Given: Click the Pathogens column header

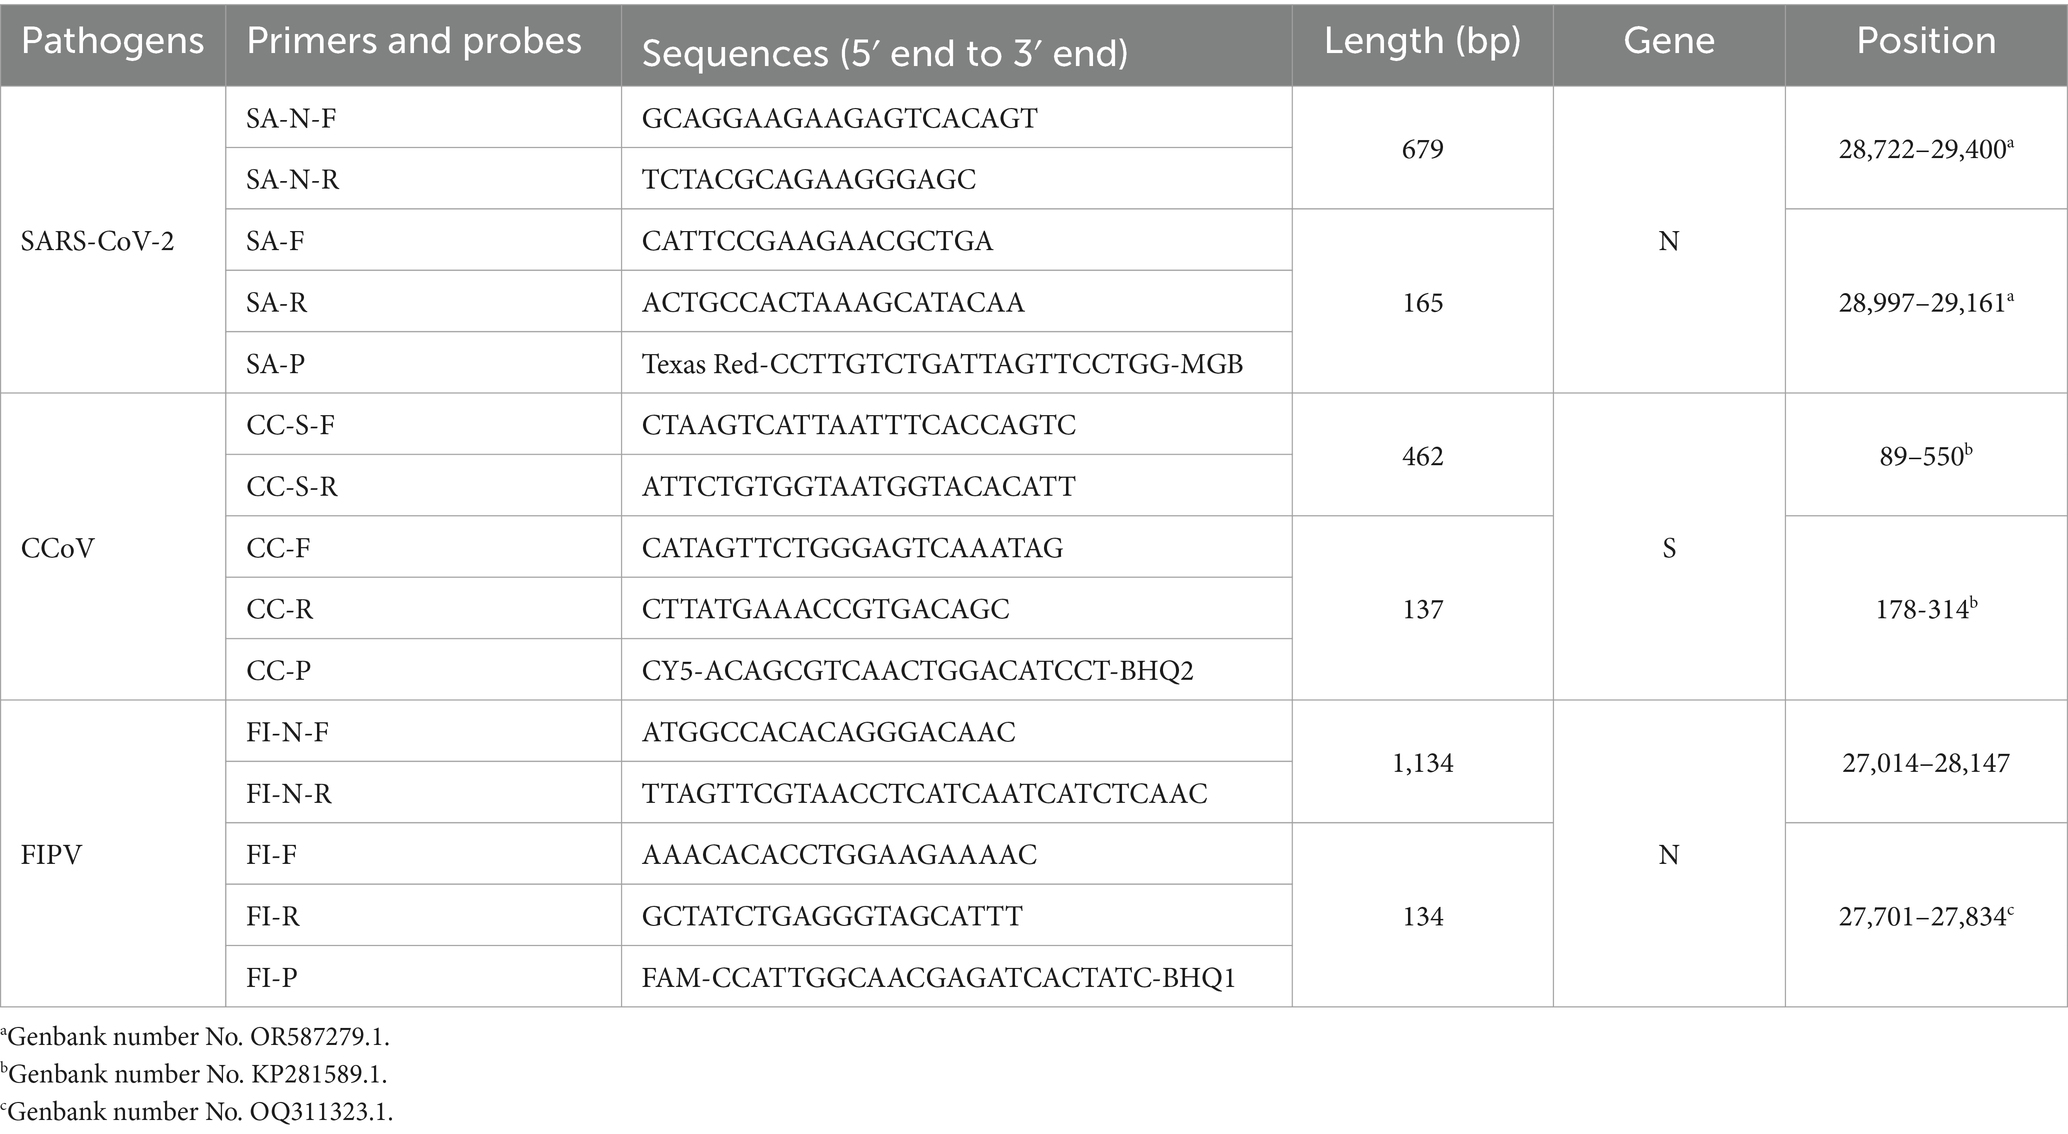Looking at the screenshot, I should click(112, 42).
